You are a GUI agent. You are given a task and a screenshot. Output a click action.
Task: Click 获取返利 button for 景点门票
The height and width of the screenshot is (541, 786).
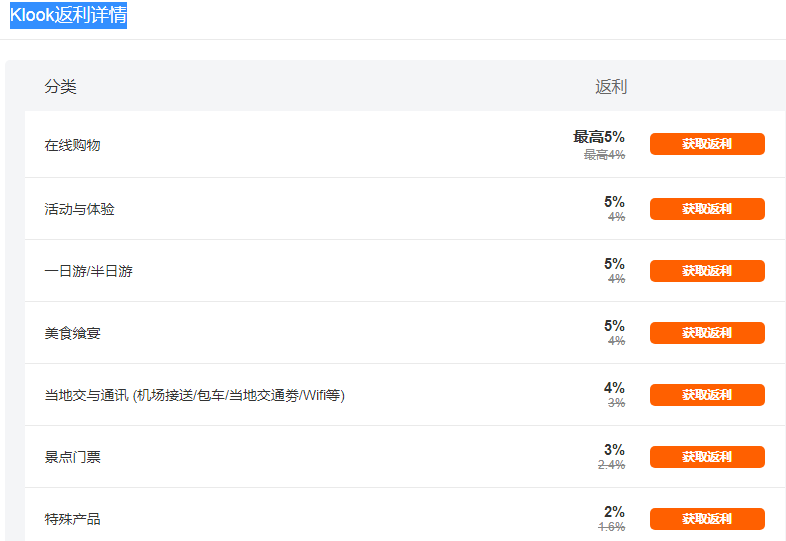[x=707, y=457]
